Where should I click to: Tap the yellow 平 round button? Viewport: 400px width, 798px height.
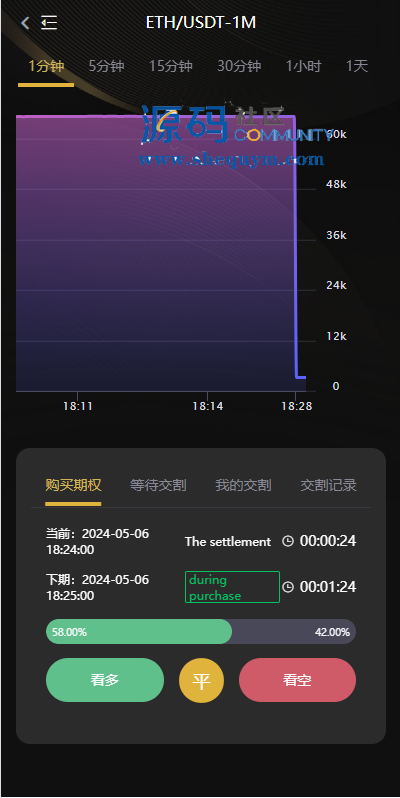202,681
